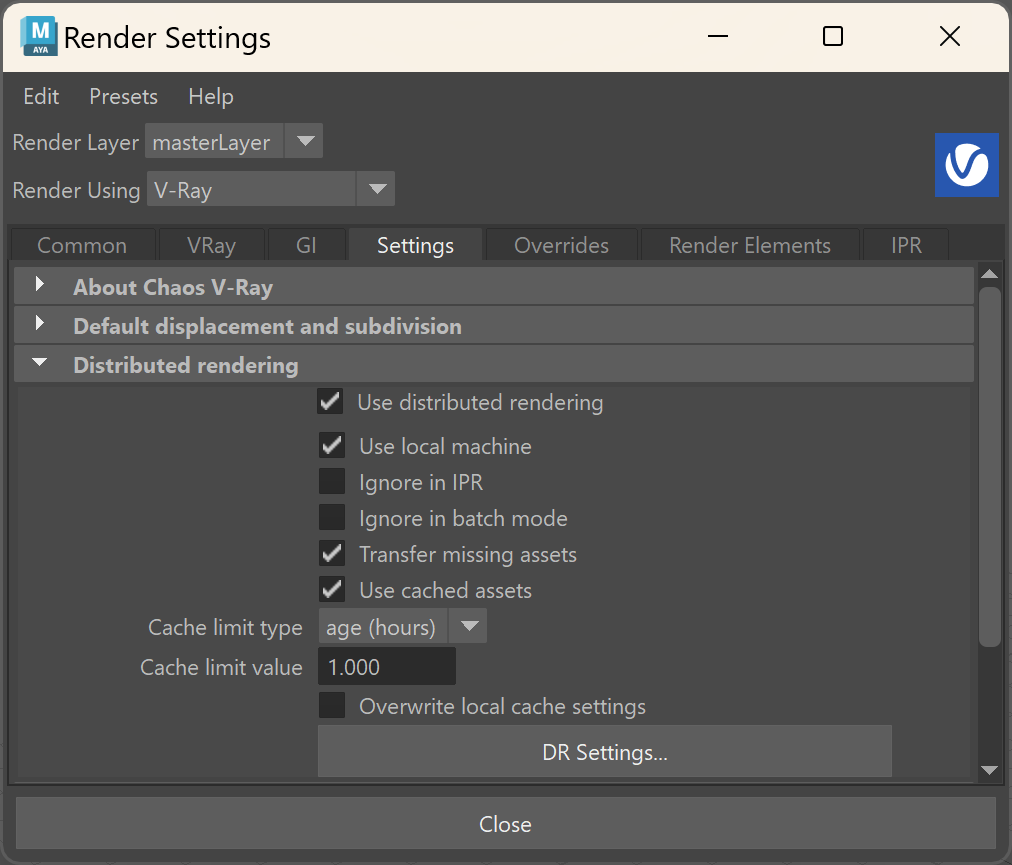Enable Ignore in batch mode
The height and width of the screenshot is (865, 1012).
332,518
